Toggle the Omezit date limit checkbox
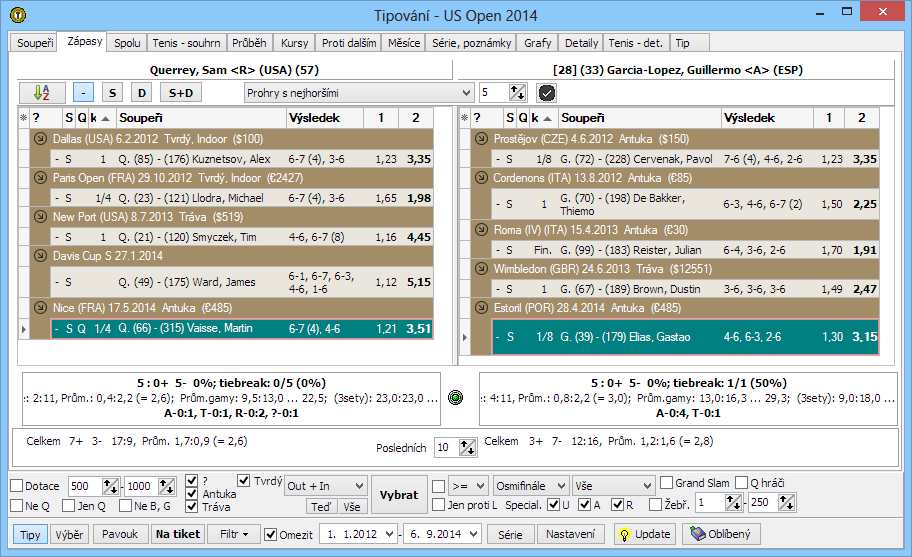This screenshot has width=912, height=557. (x=270, y=535)
